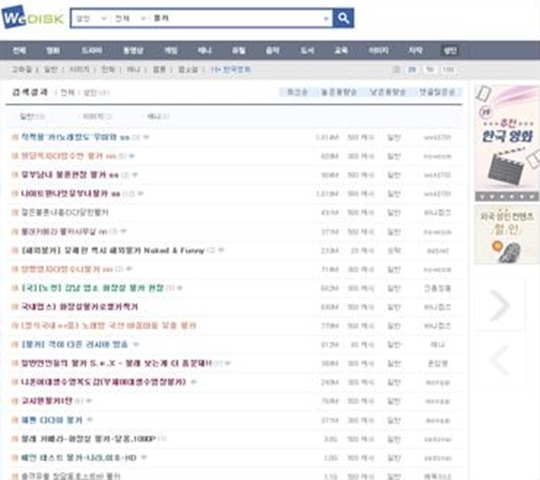Open the second scope dropdown in search bar
The width and height of the screenshot is (540, 480).
click(x=131, y=18)
